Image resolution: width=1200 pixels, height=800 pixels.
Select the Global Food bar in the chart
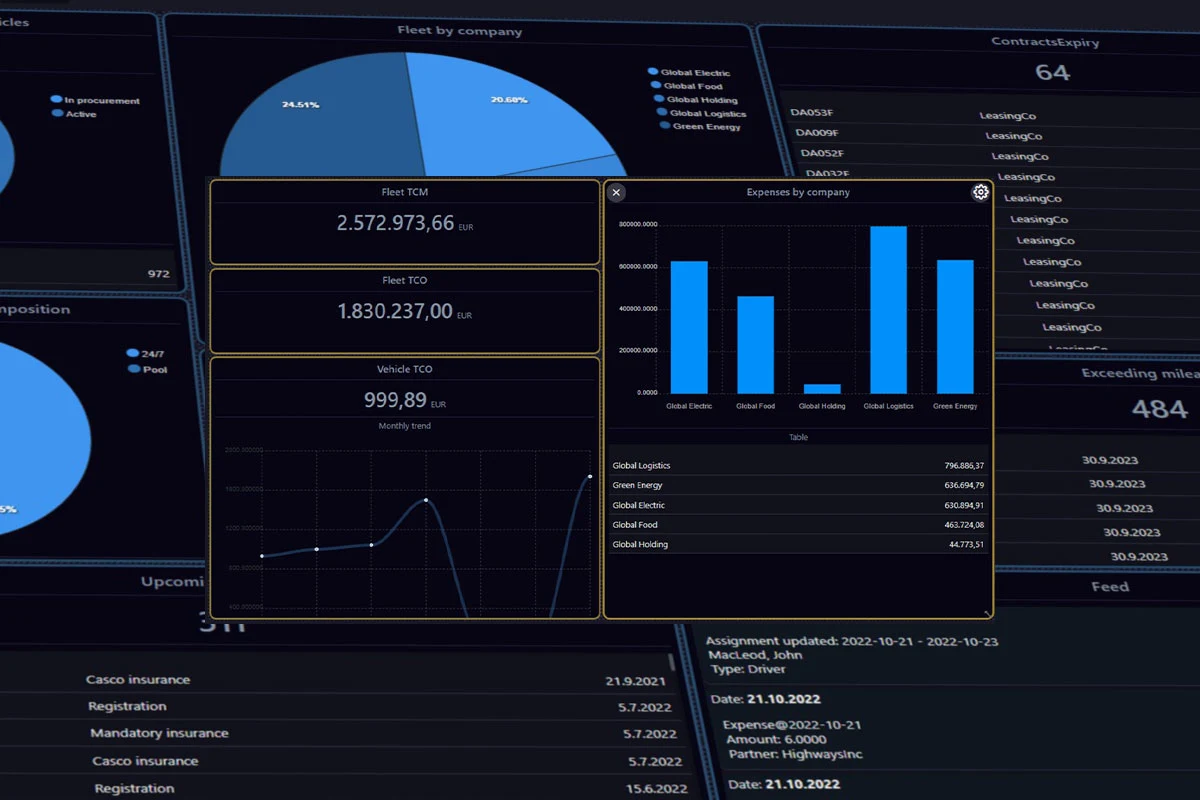coord(755,344)
